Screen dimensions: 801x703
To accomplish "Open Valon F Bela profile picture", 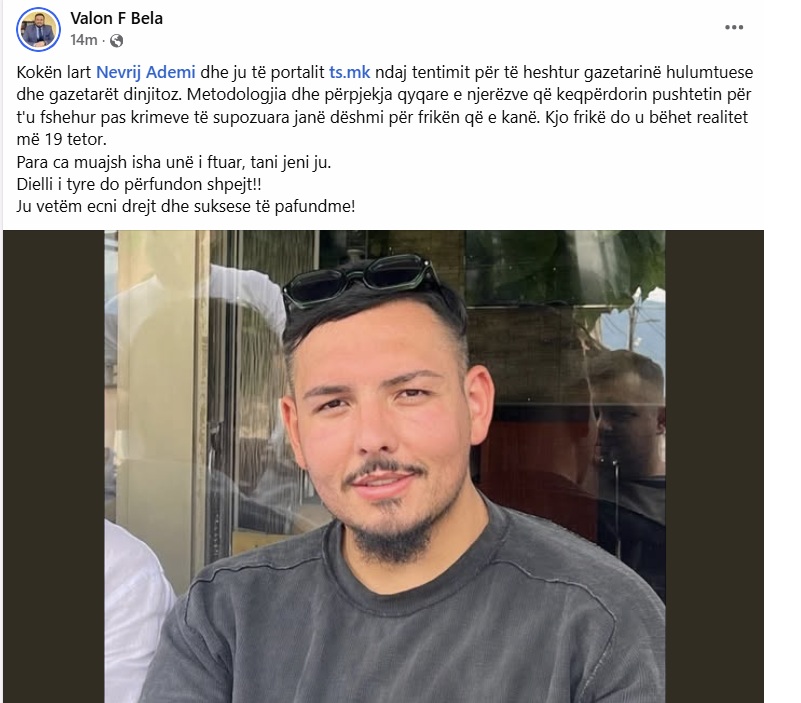I will tap(38, 29).
